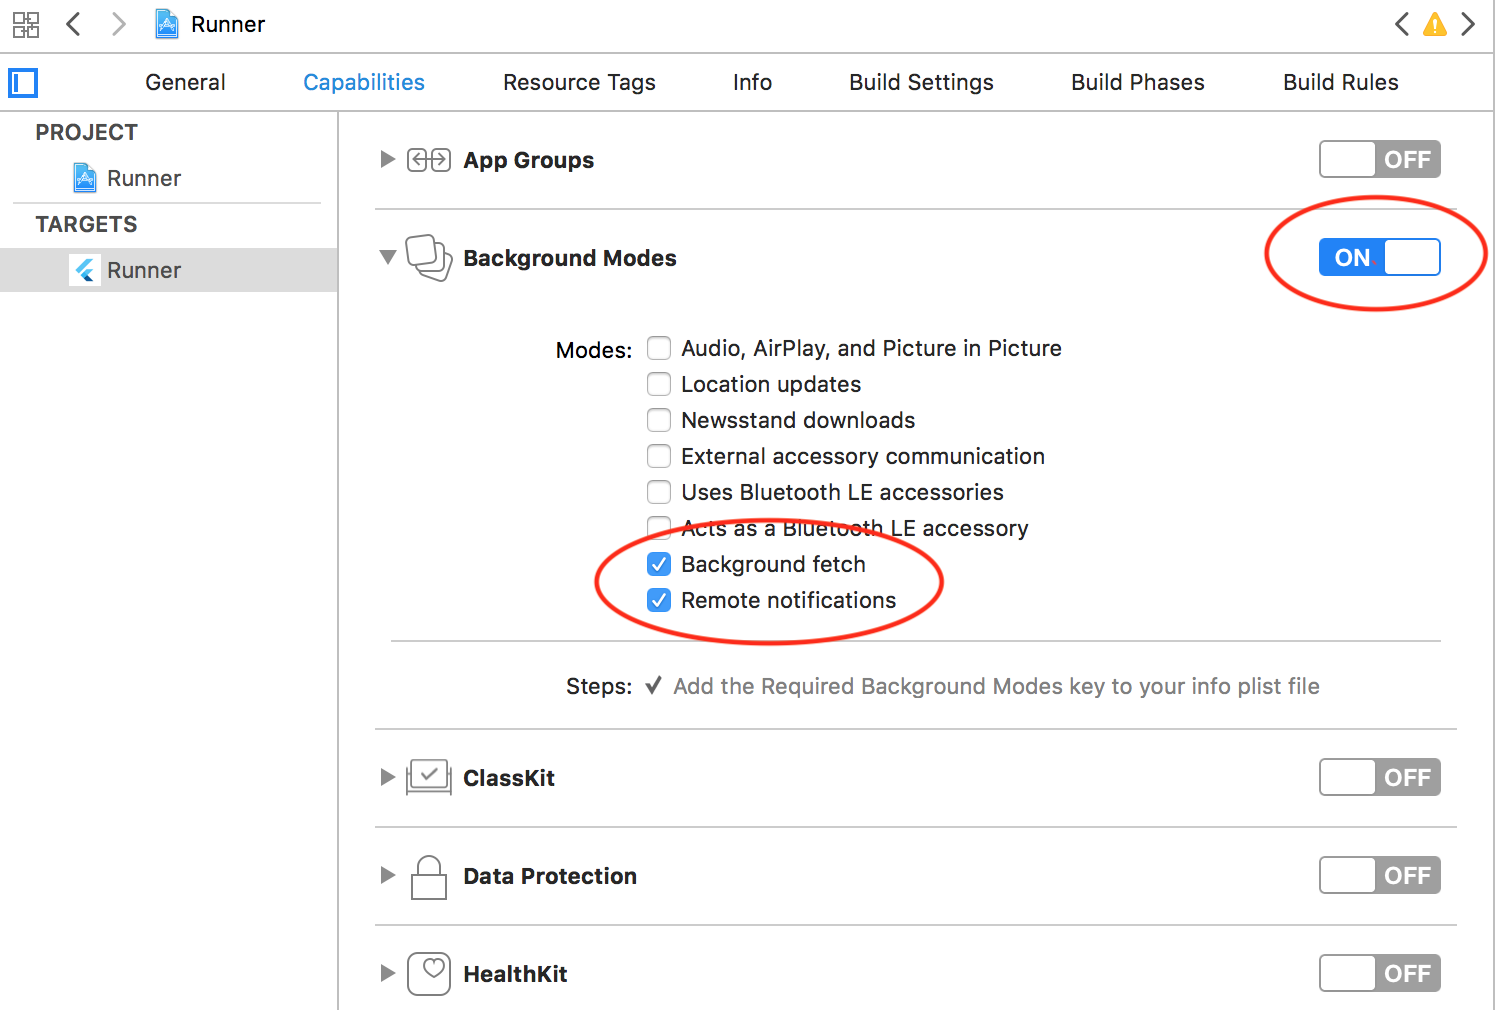Viewport: 1495px width, 1010px height.
Task: Uncheck the Background fetch checkbox
Action: click(x=659, y=564)
